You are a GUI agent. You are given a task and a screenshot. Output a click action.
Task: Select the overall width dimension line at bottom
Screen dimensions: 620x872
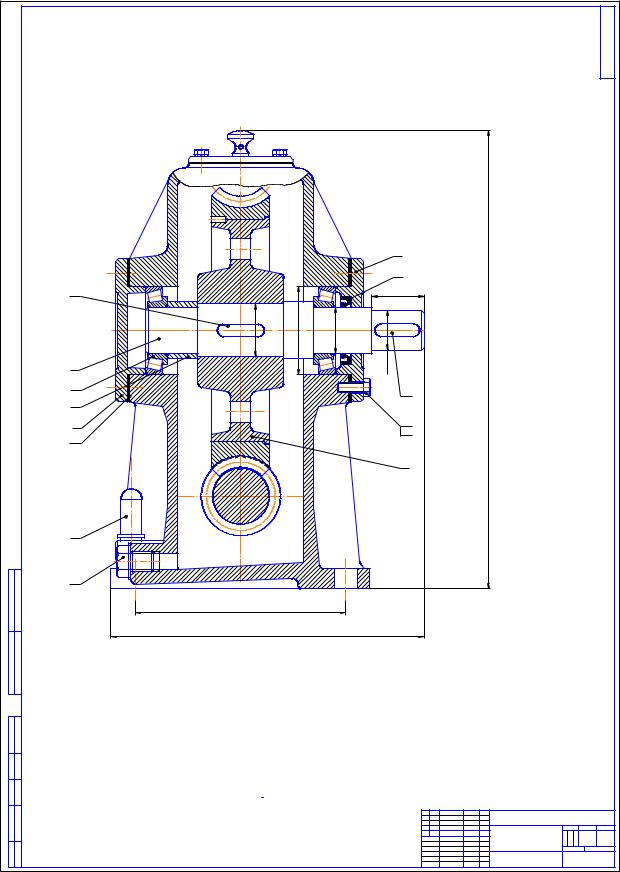tap(267, 637)
